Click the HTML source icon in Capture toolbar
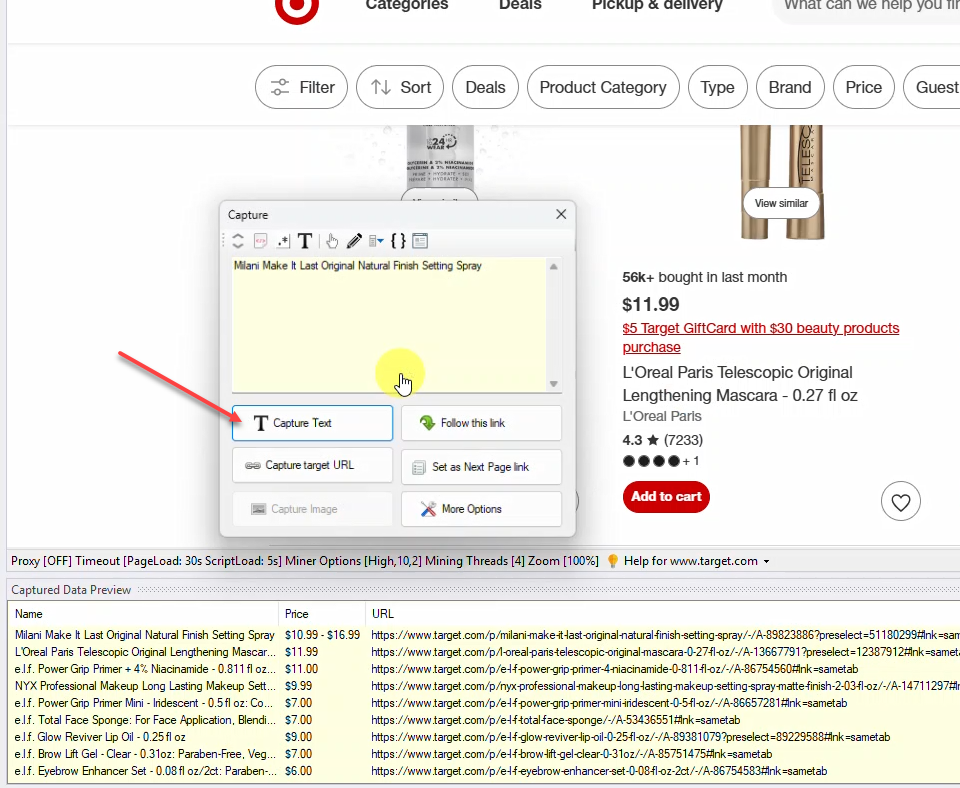Viewport: 960px width, 788px height. pos(260,241)
